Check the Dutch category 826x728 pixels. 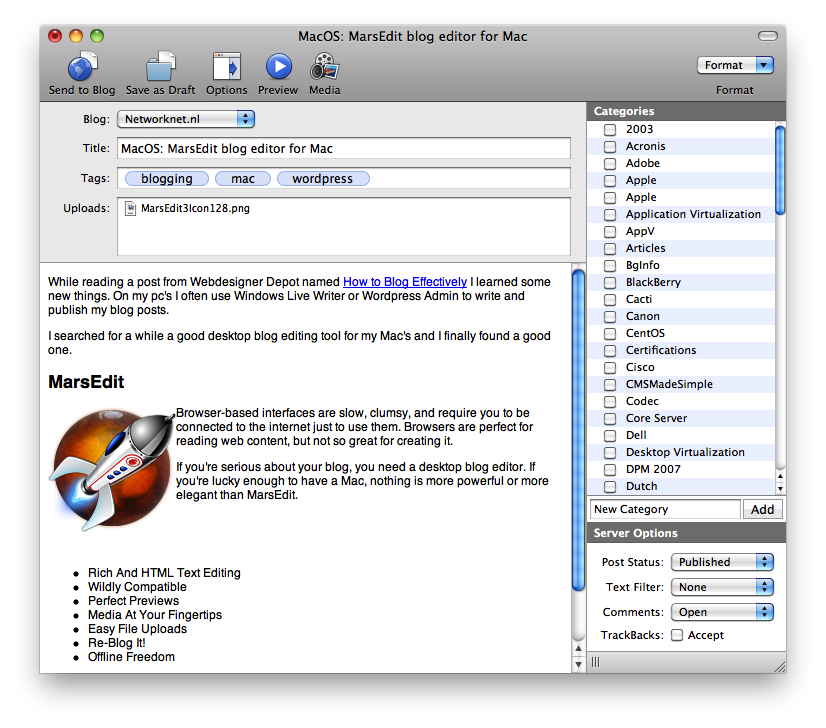[x=610, y=486]
